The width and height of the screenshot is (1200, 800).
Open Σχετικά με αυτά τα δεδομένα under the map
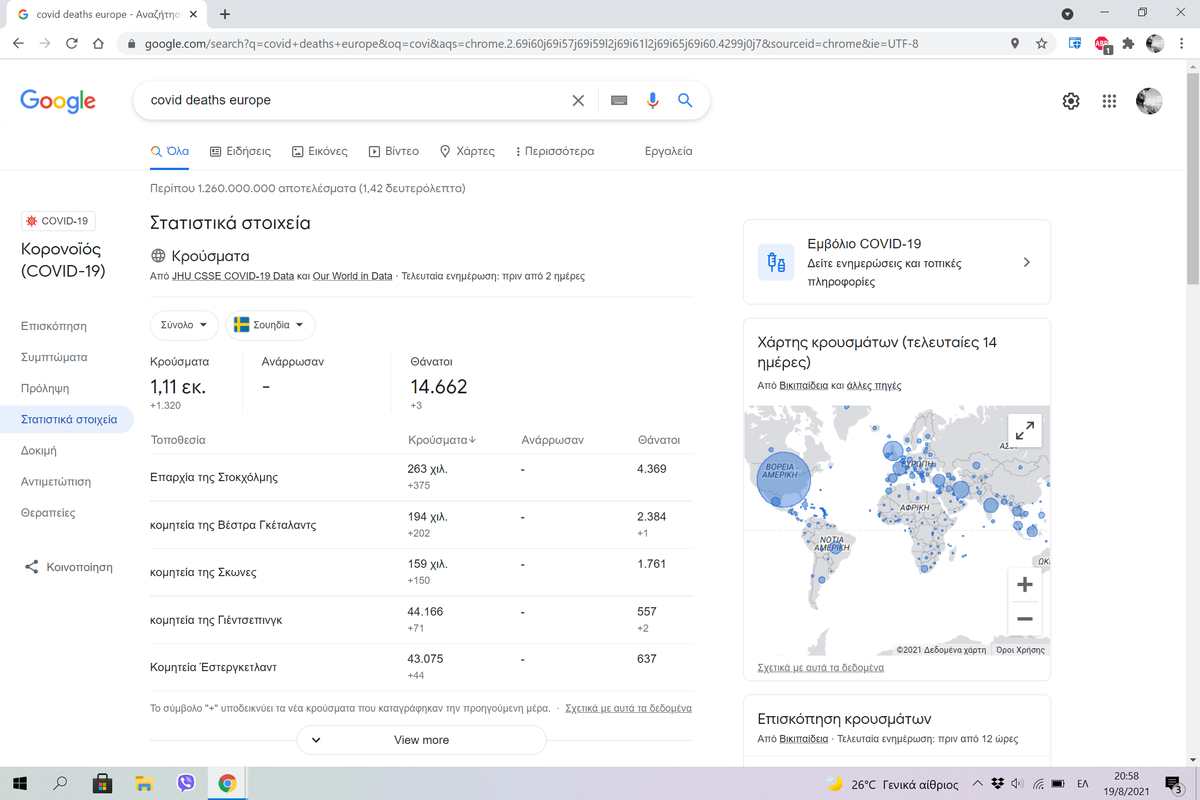[821, 668]
